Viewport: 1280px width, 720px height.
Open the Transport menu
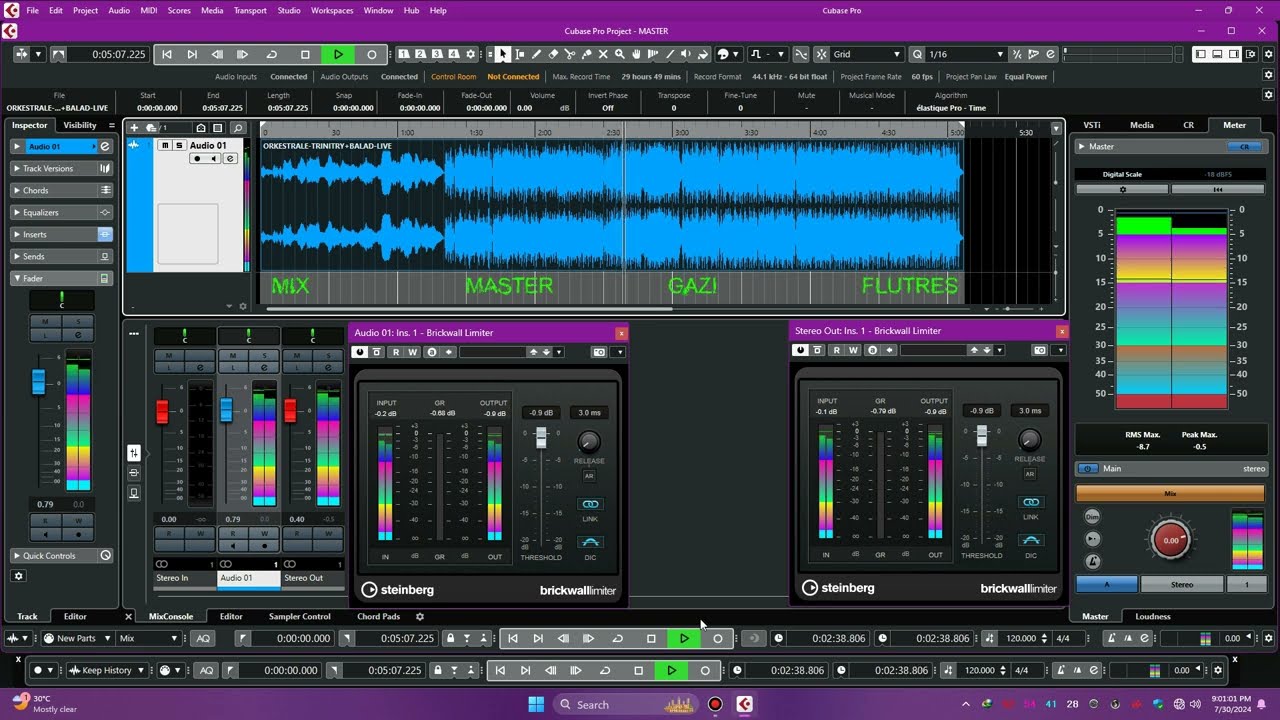point(249,10)
